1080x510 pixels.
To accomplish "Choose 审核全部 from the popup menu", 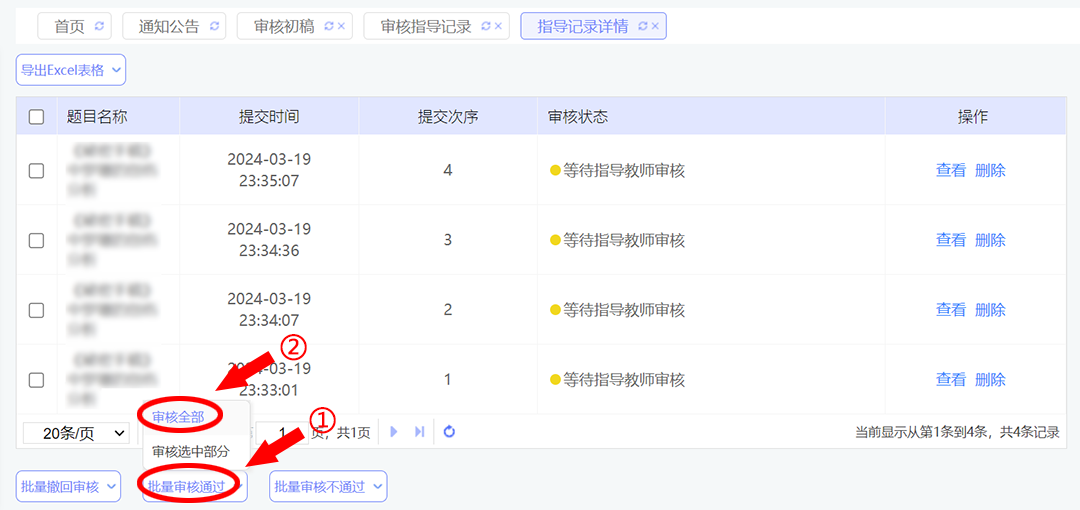I will tap(178, 416).
